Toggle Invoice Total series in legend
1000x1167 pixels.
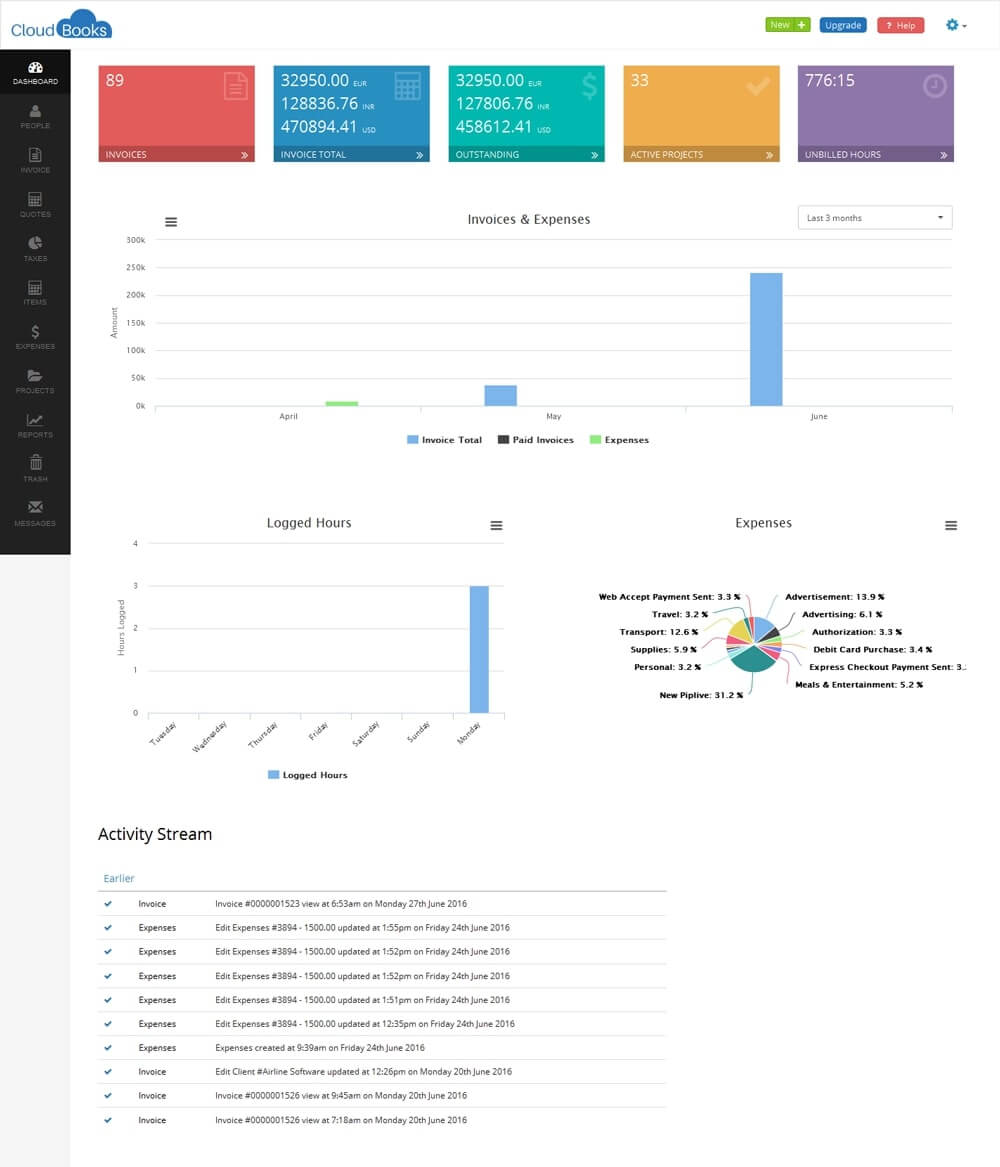tap(444, 440)
